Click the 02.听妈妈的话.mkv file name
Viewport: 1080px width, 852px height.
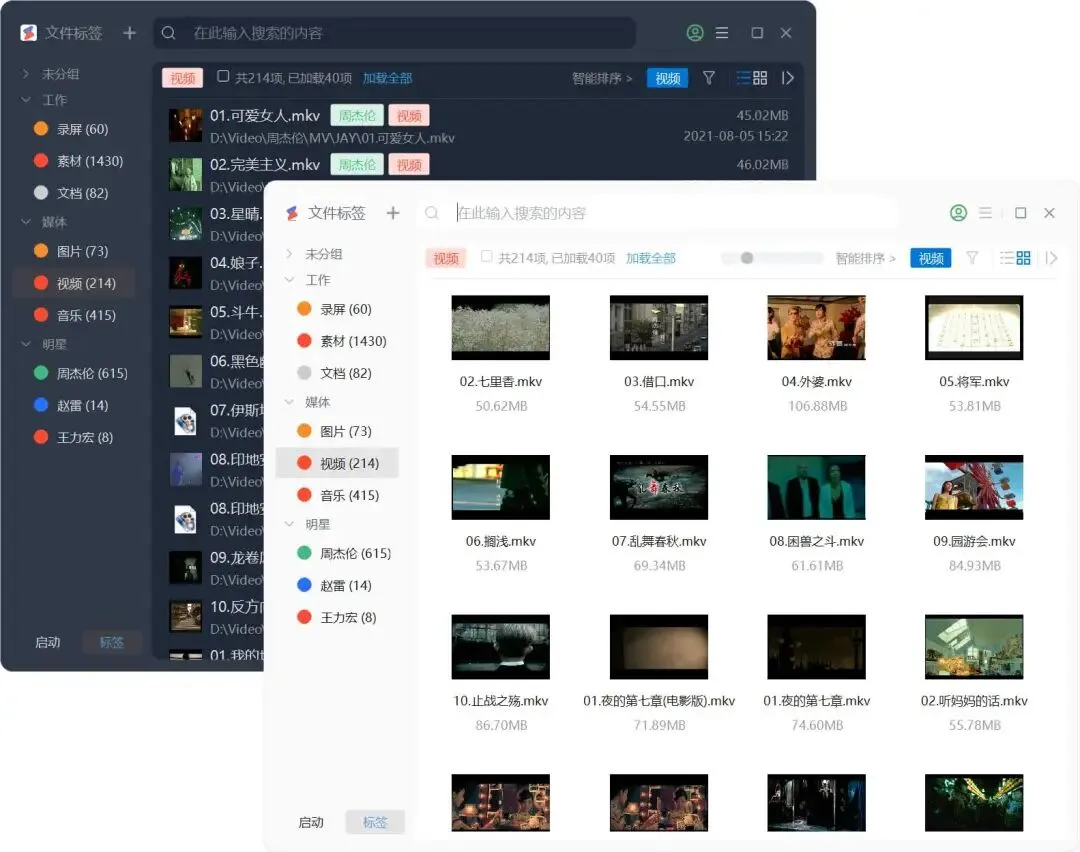coord(974,701)
